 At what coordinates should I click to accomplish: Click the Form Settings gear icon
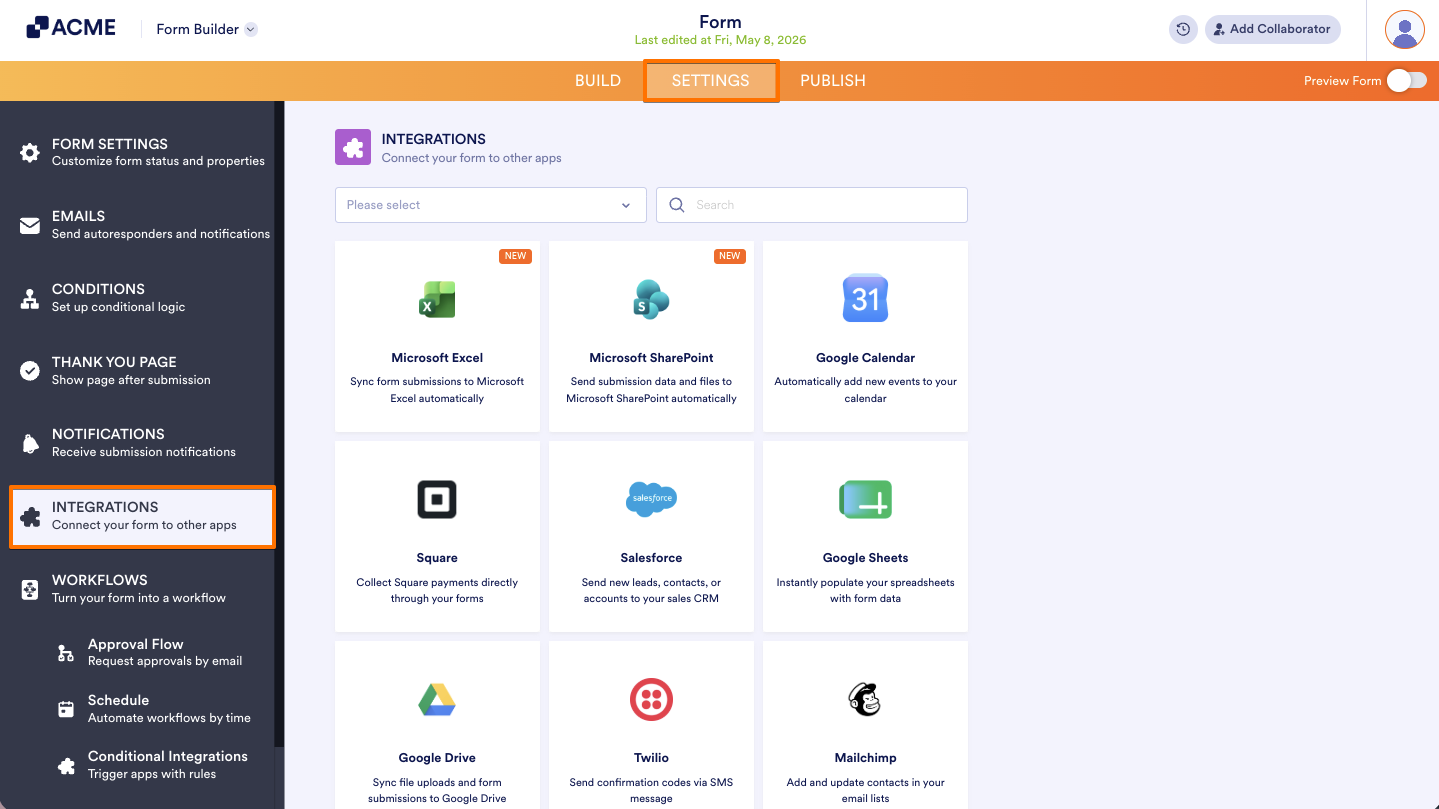click(30, 153)
